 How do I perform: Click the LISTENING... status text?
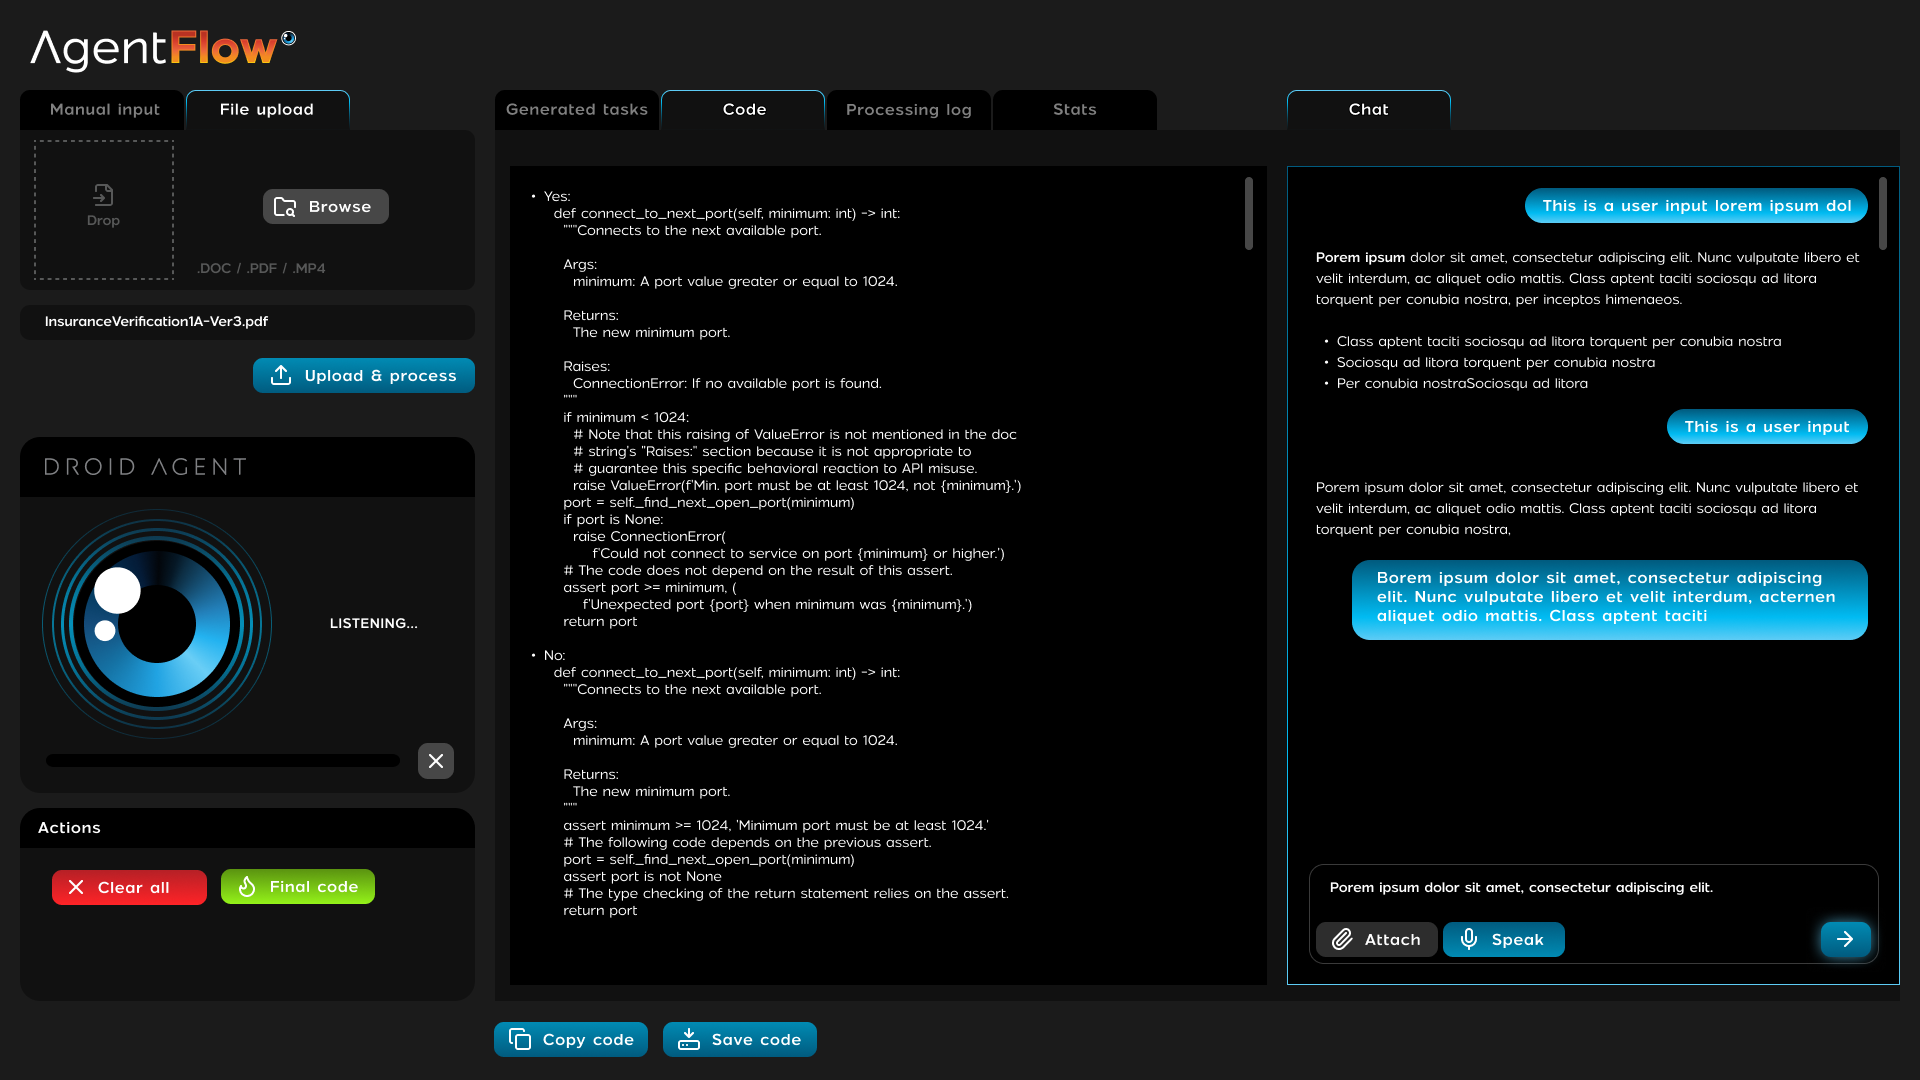[x=374, y=623]
